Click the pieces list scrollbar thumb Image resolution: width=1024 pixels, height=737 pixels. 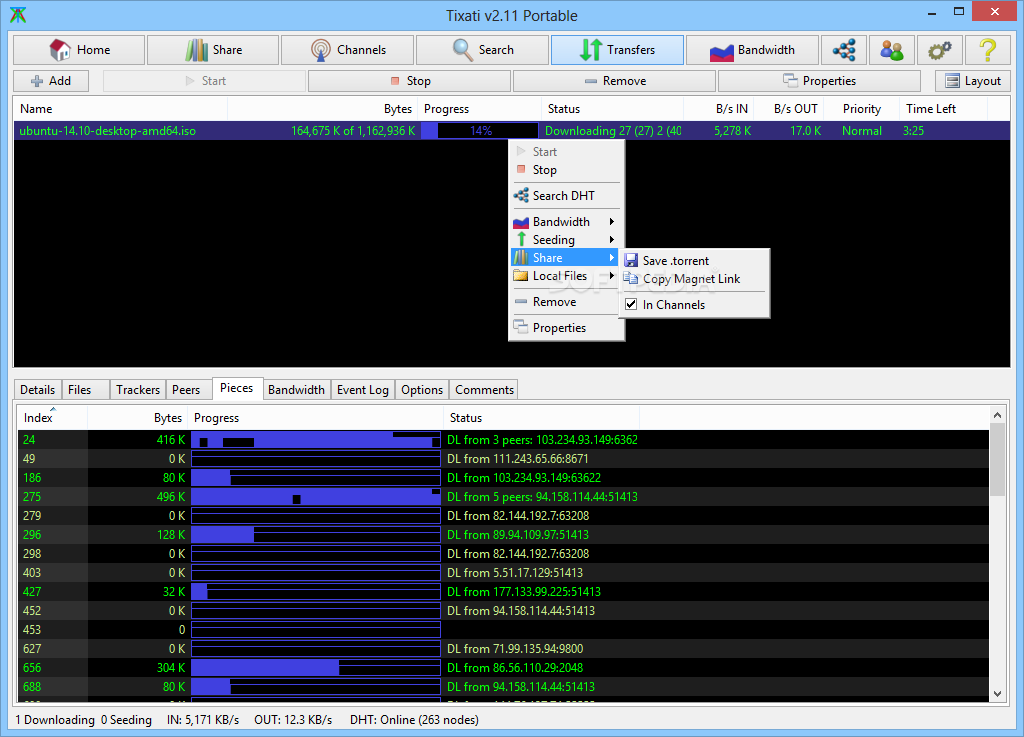[x=997, y=460]
